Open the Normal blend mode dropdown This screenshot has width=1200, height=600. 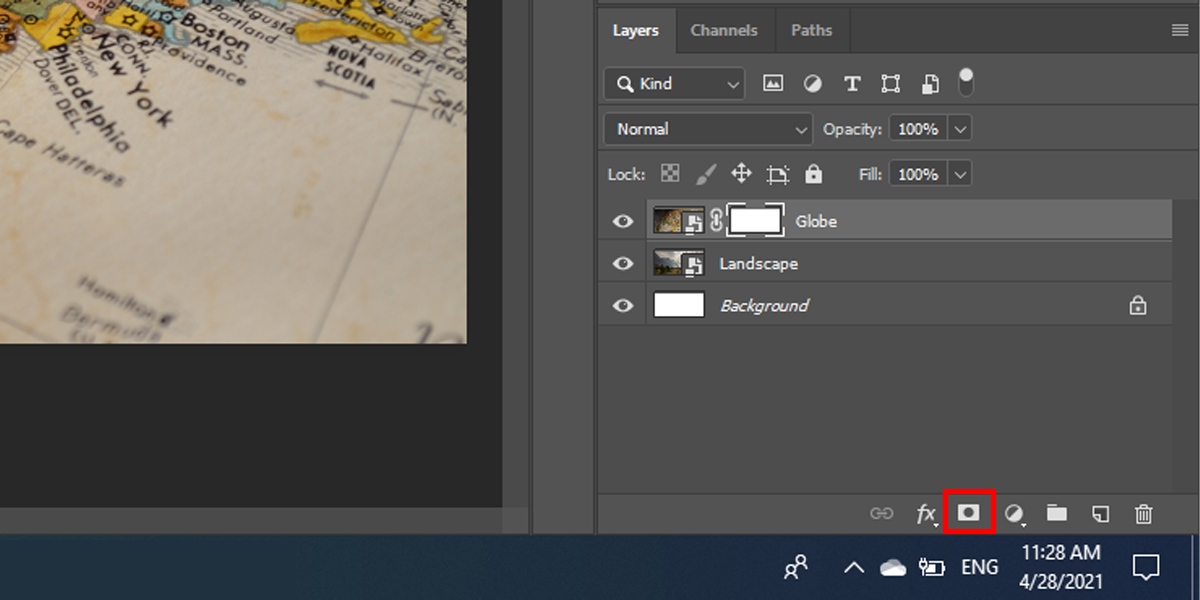[x=709, y=129]
